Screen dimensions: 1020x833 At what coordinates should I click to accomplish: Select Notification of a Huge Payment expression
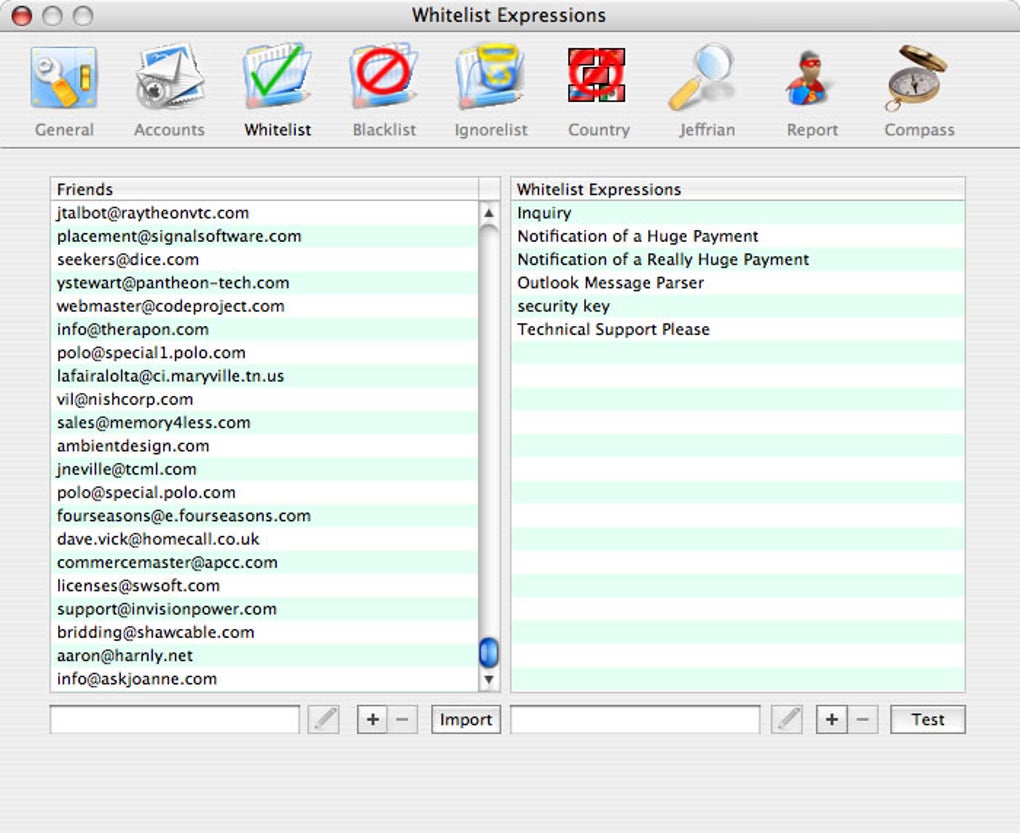coord(738,236)
